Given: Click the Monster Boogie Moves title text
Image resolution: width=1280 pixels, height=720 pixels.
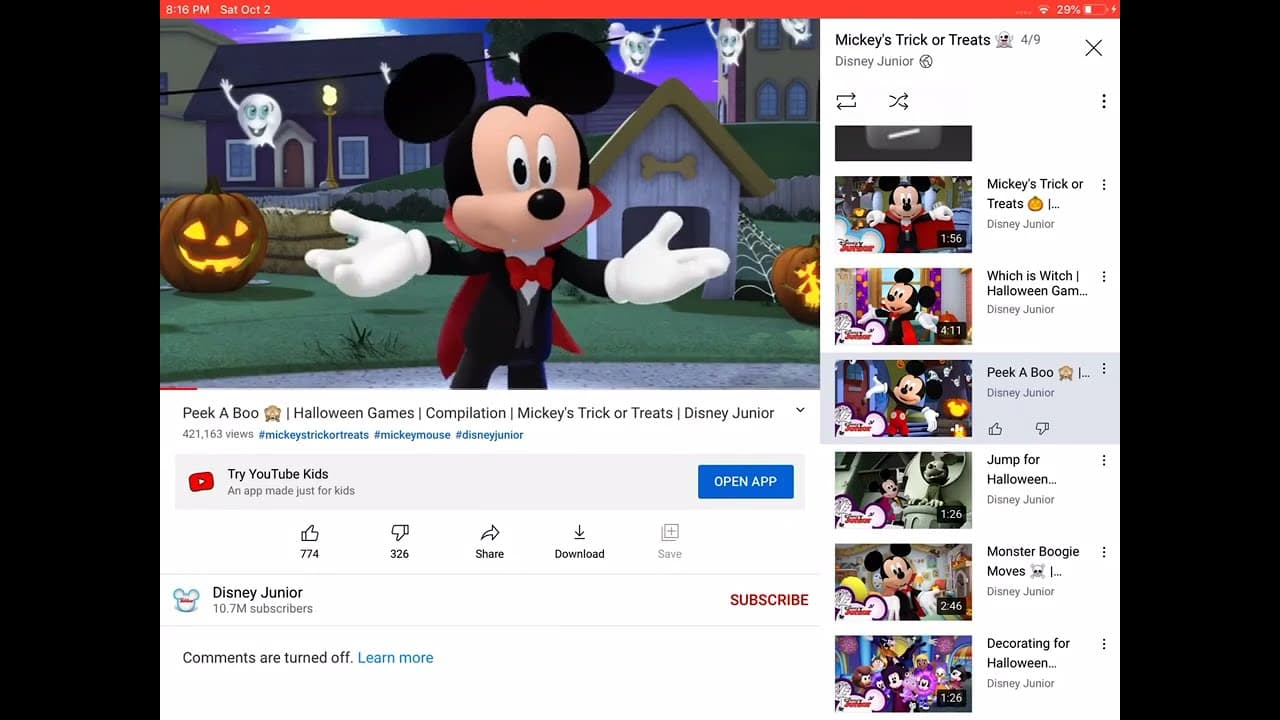Looking at the screenshot, I should (1033, 562).
